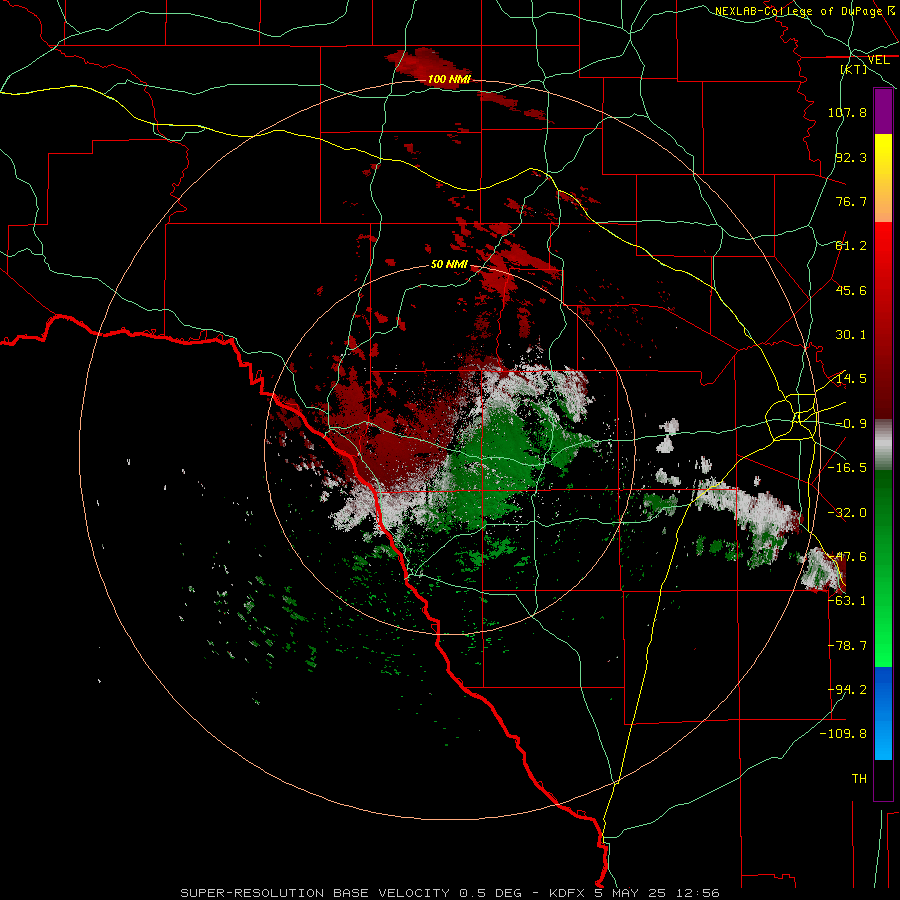Click the 107.8 velocity scale value

847,112
